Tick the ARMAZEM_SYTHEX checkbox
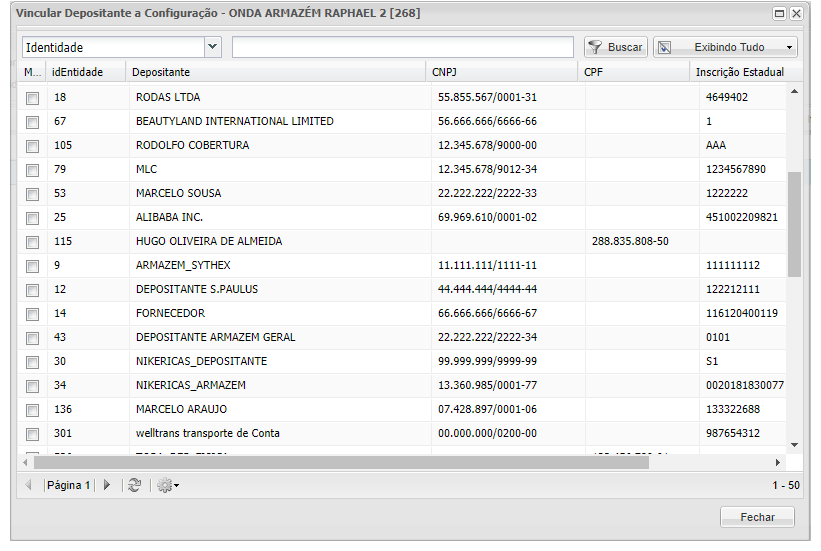Screen dimensions: 821x551 [32, 266]
